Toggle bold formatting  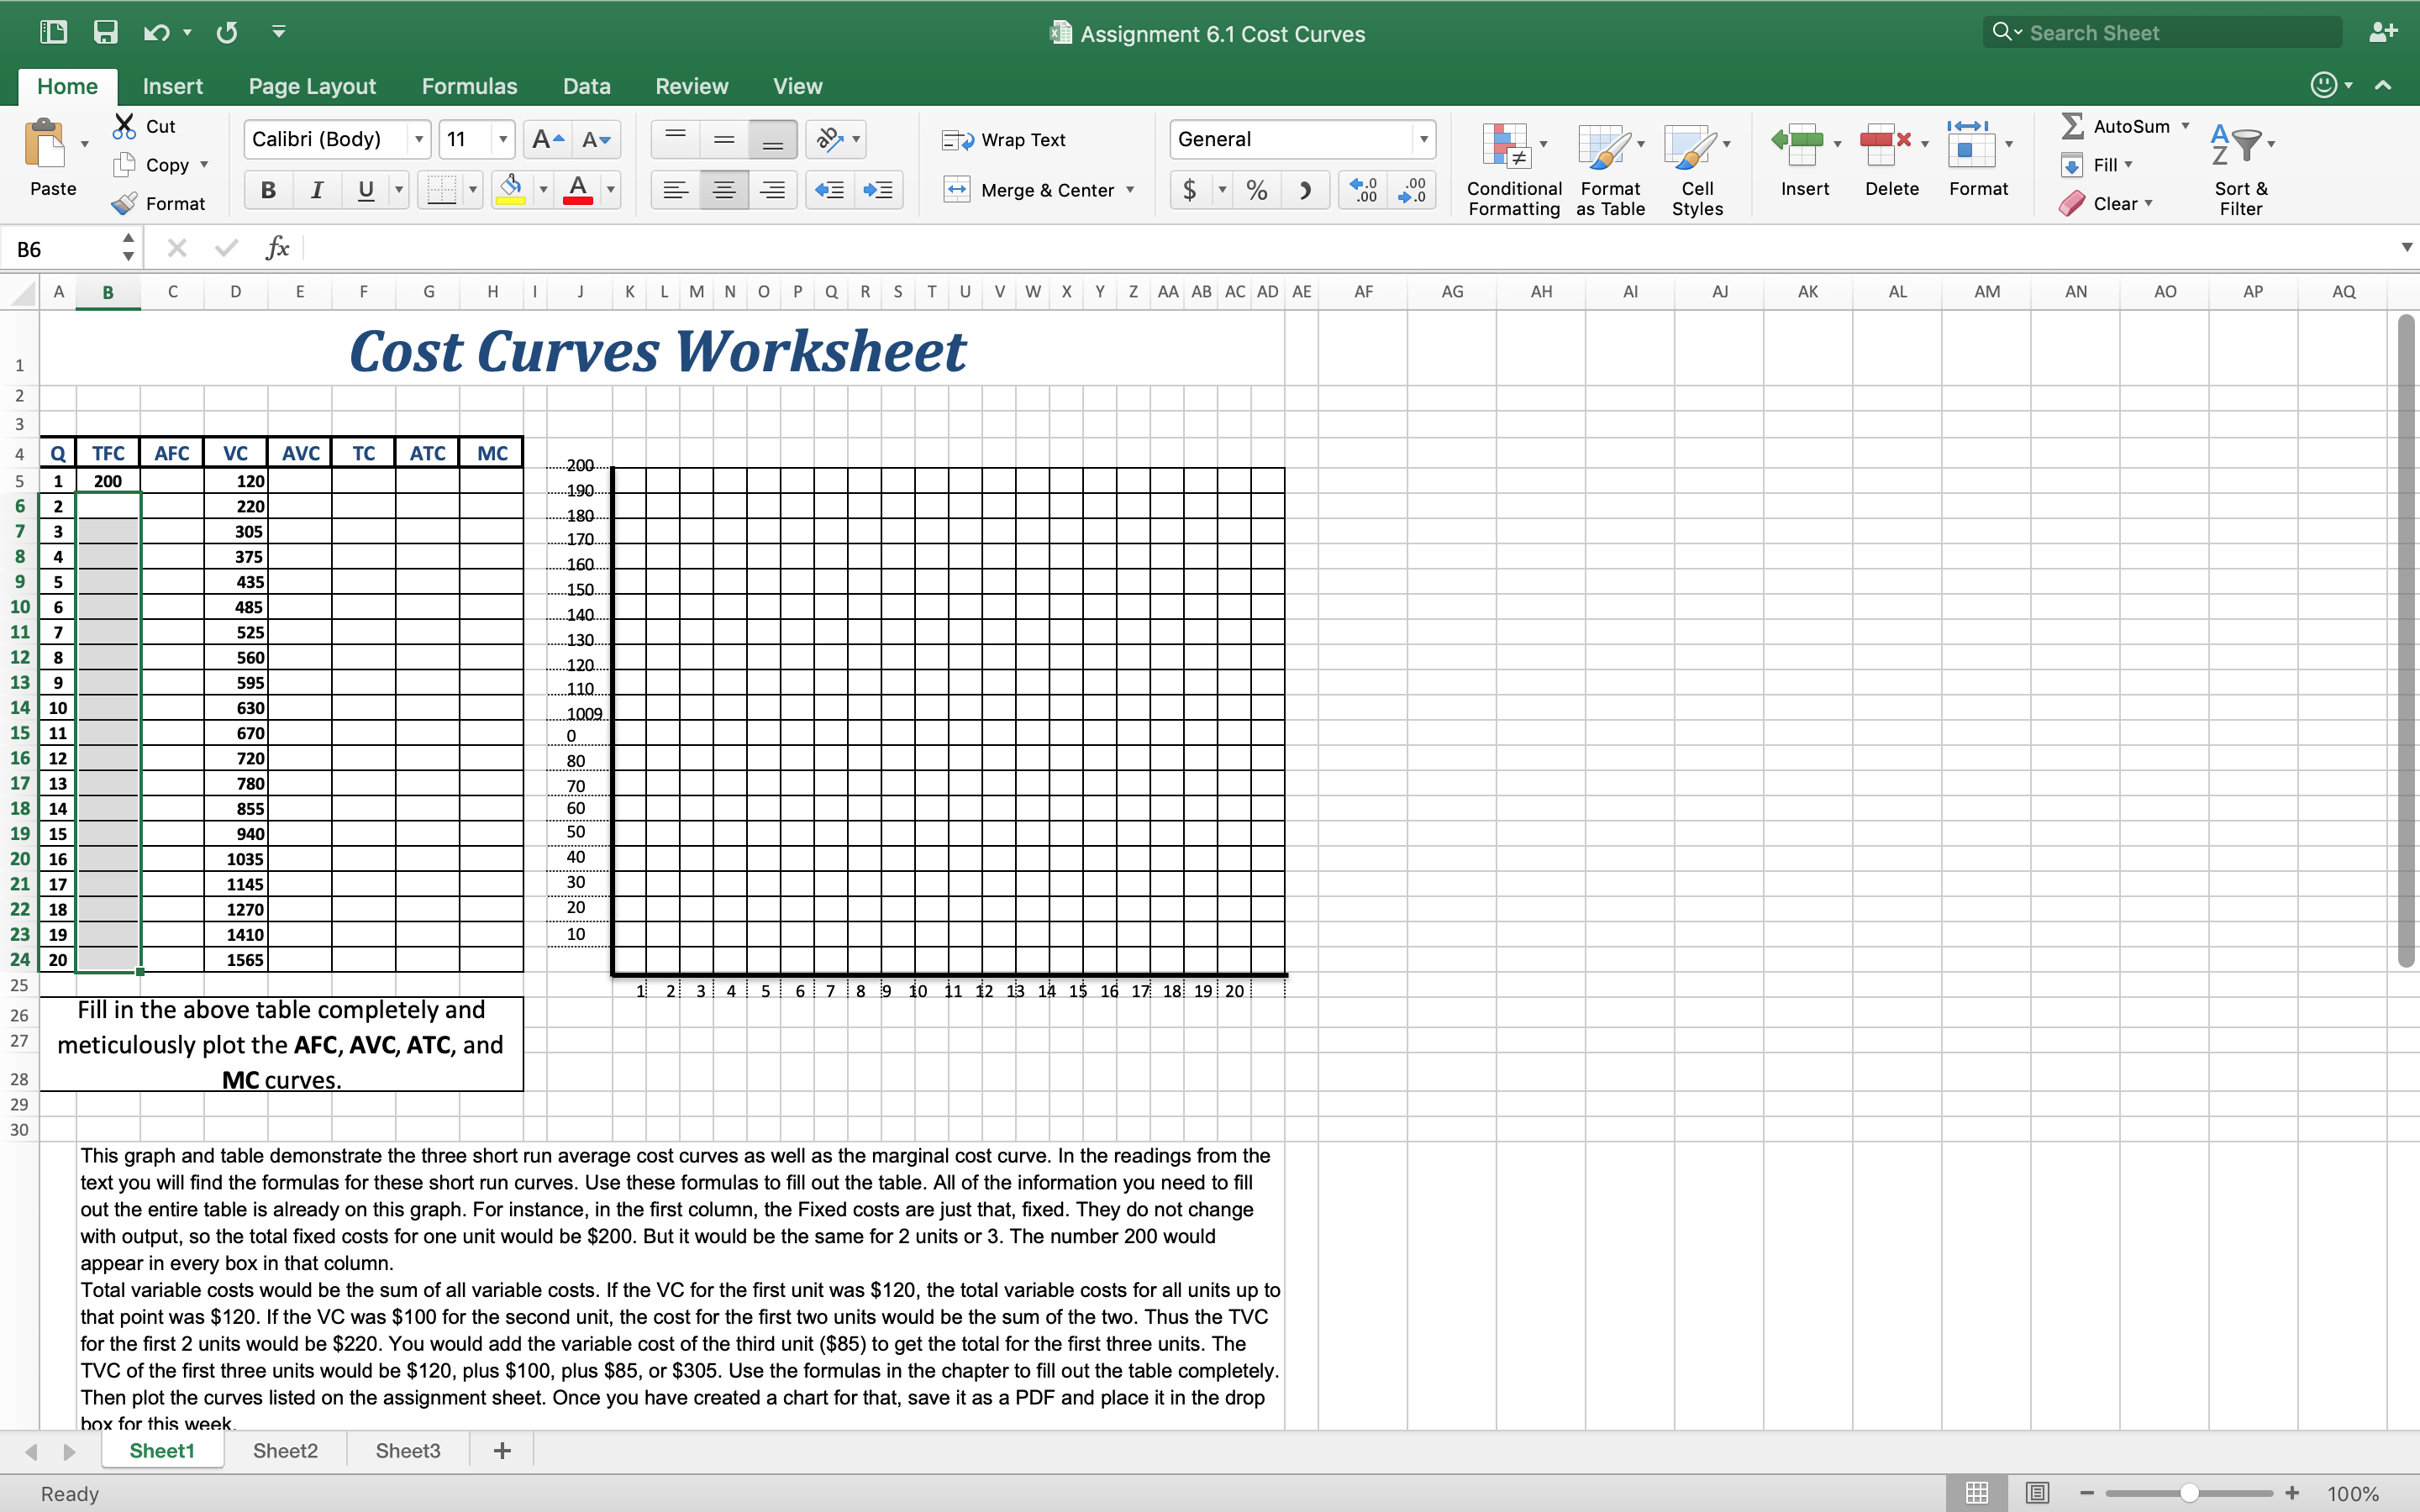click(267, 189)
